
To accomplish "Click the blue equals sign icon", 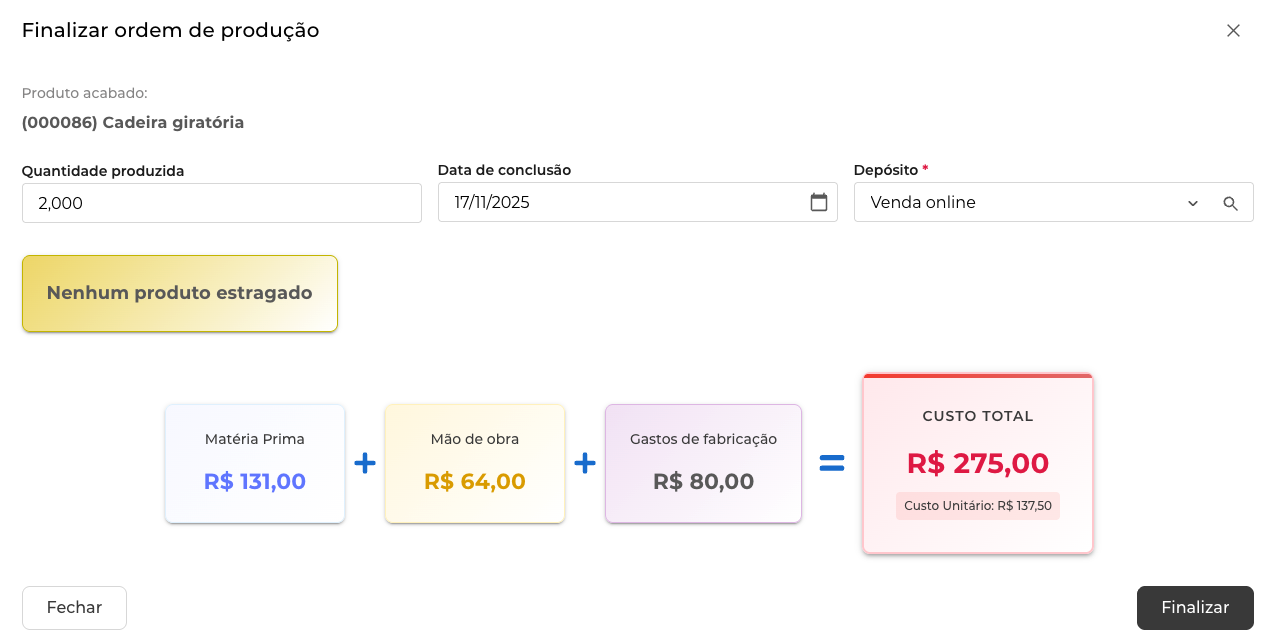I will point(832,463).
